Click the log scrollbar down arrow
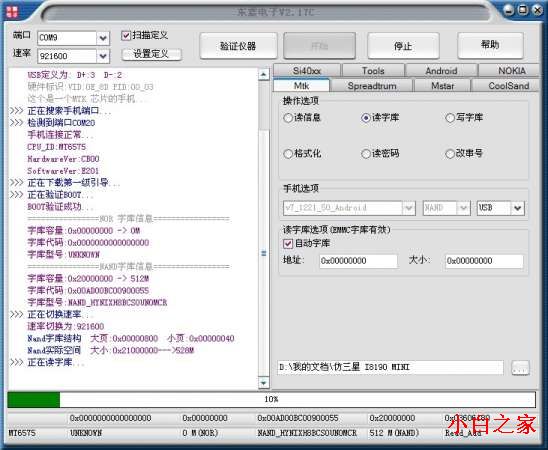Screen dimensions: 548x450 click(264, 383)
